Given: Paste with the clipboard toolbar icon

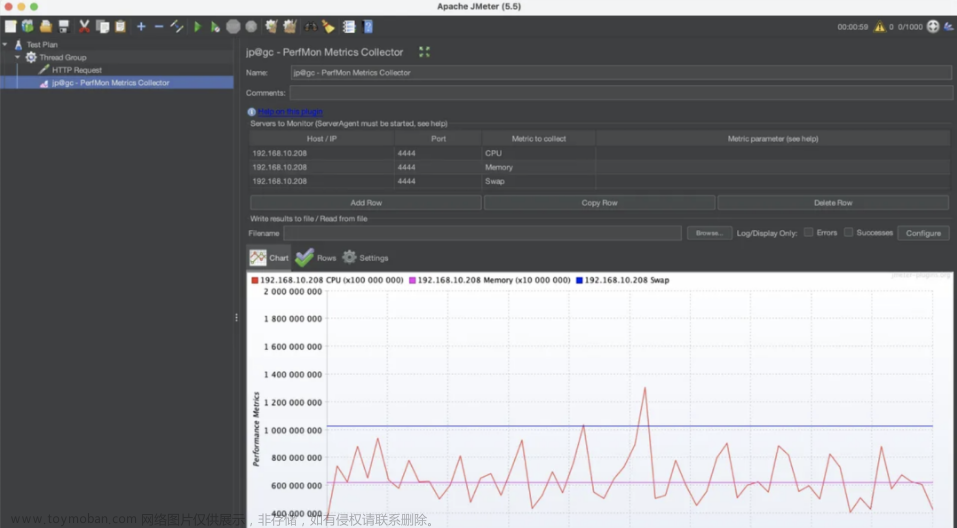Looking at the screenshot, I should [120, 26].
